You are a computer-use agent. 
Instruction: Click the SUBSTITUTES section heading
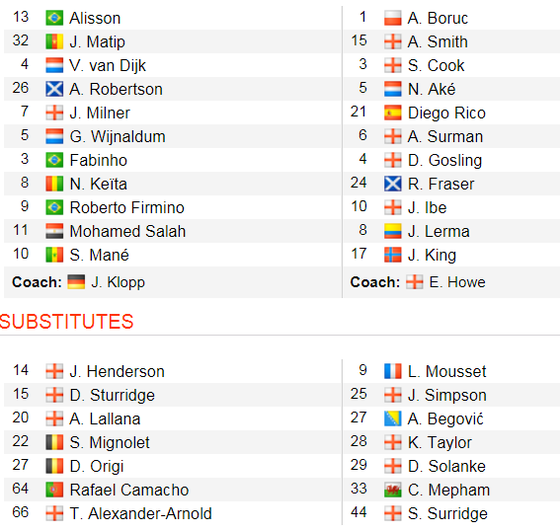[67, 321]
